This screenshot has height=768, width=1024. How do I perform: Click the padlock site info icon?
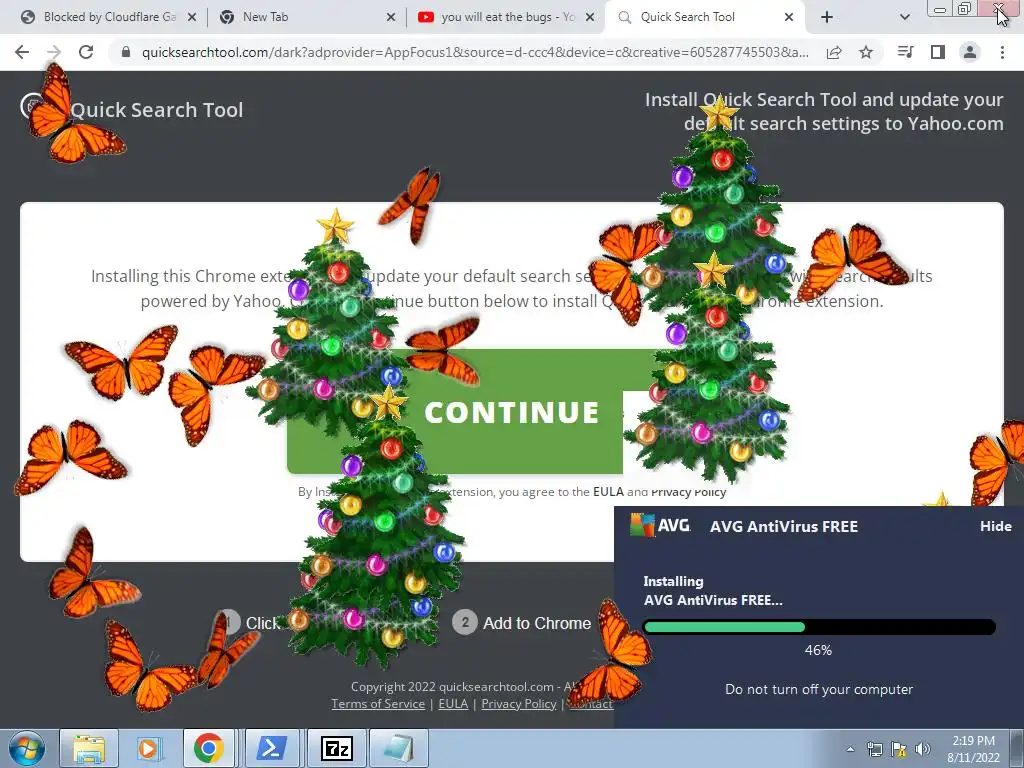[126, 52]
